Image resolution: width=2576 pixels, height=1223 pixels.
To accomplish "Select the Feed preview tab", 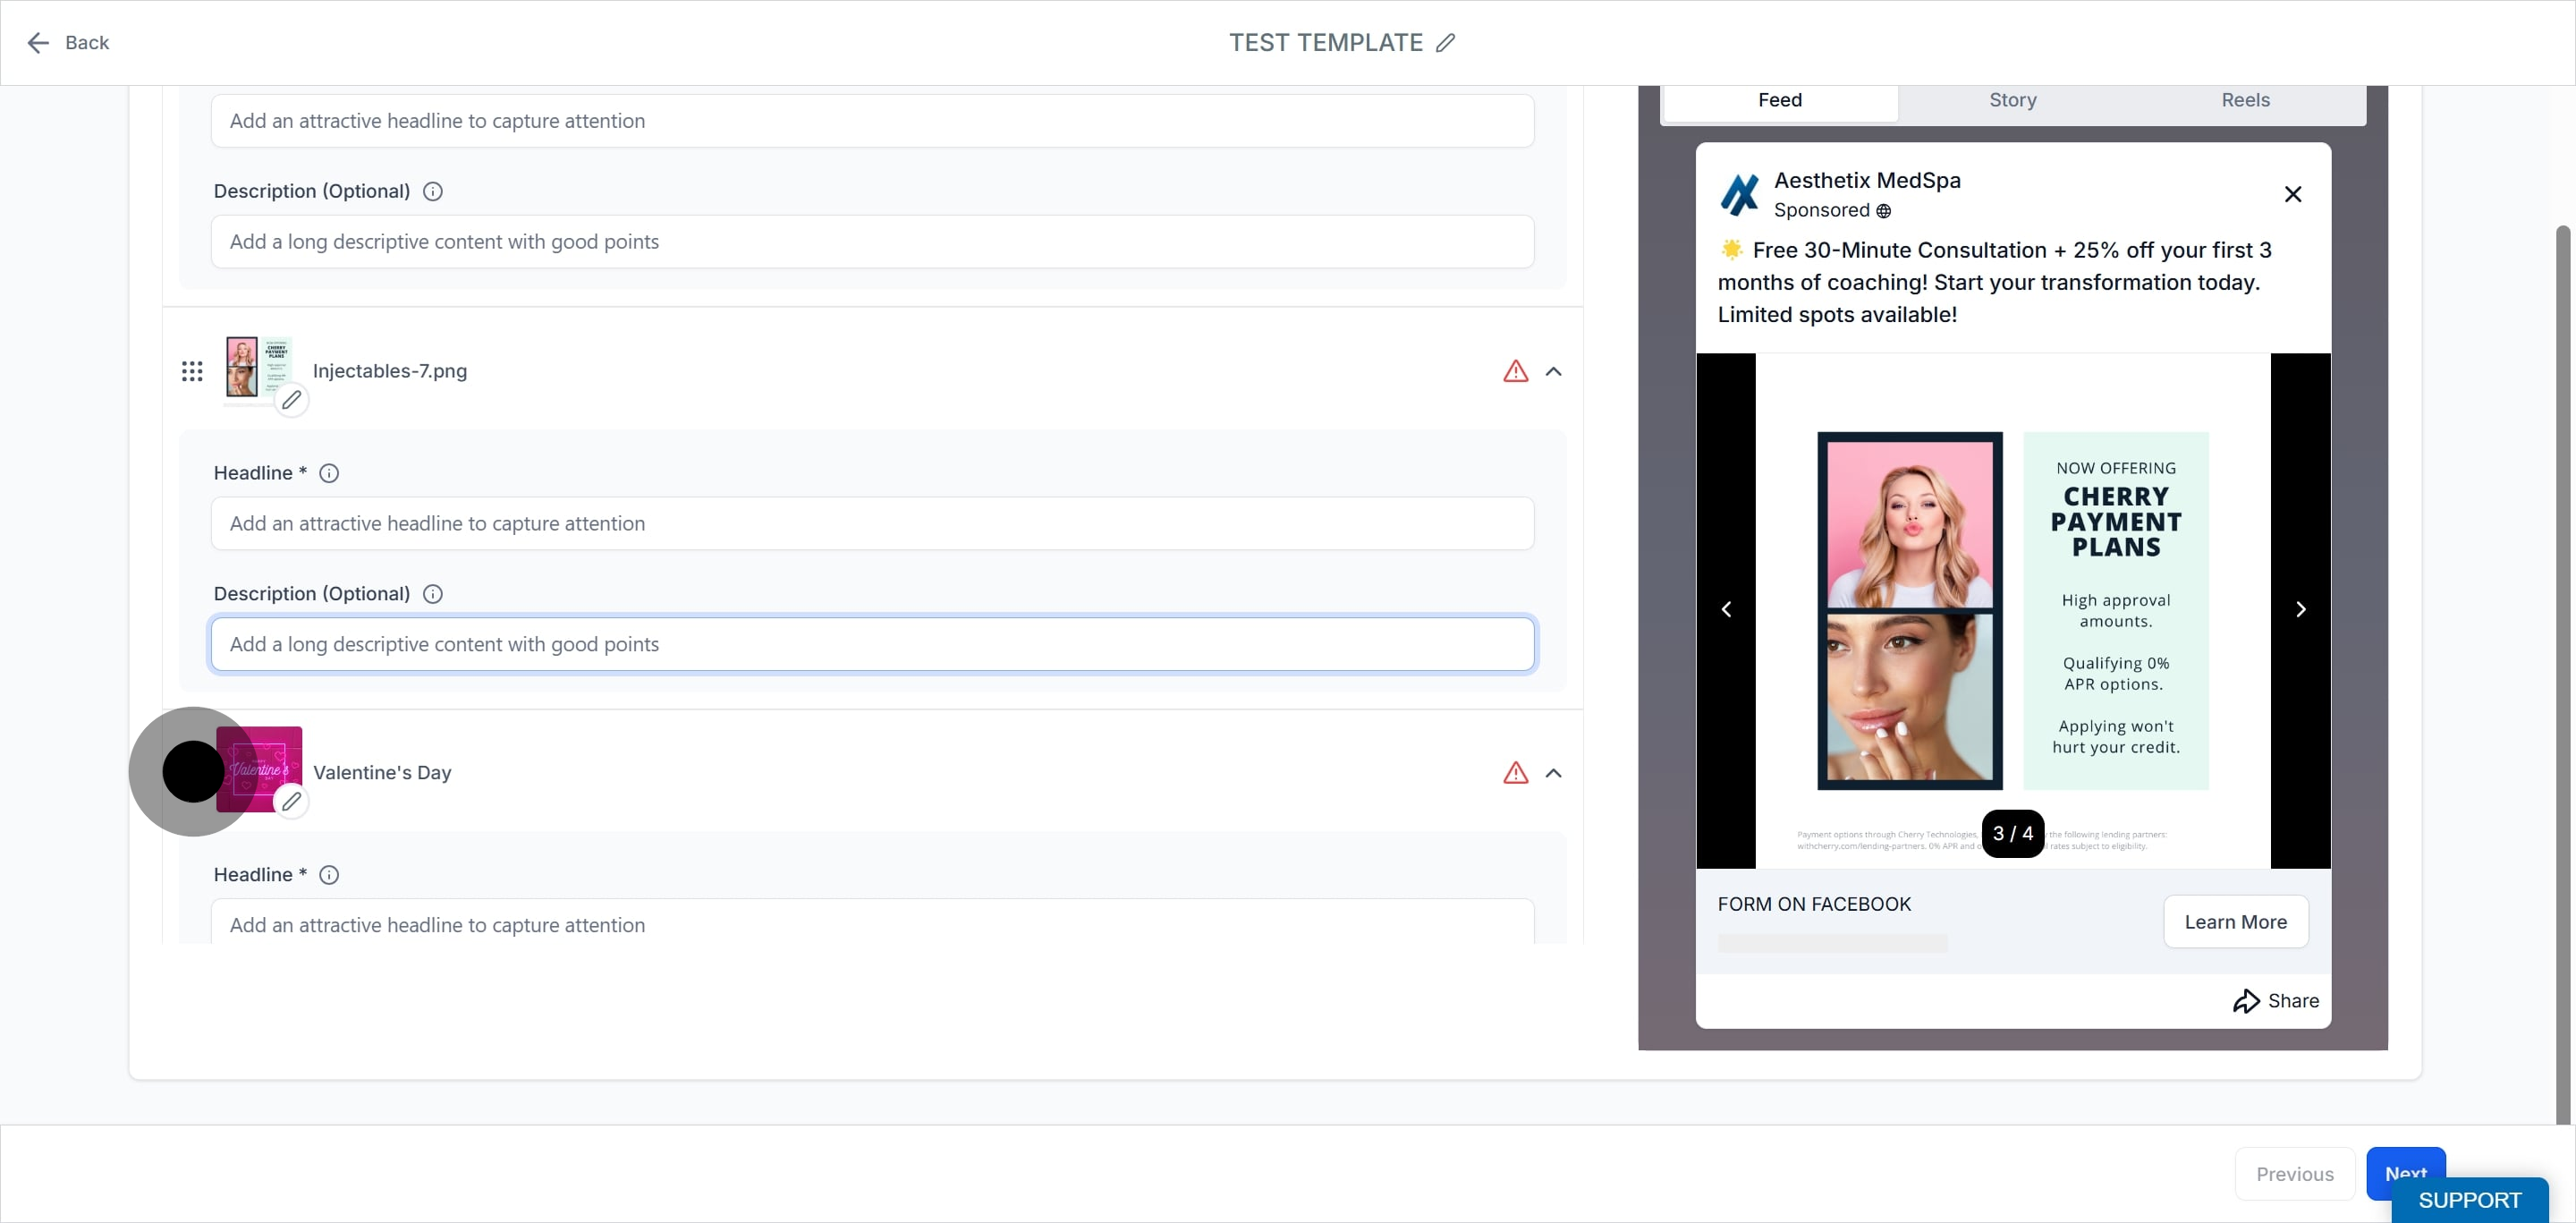I will 1779,100.
